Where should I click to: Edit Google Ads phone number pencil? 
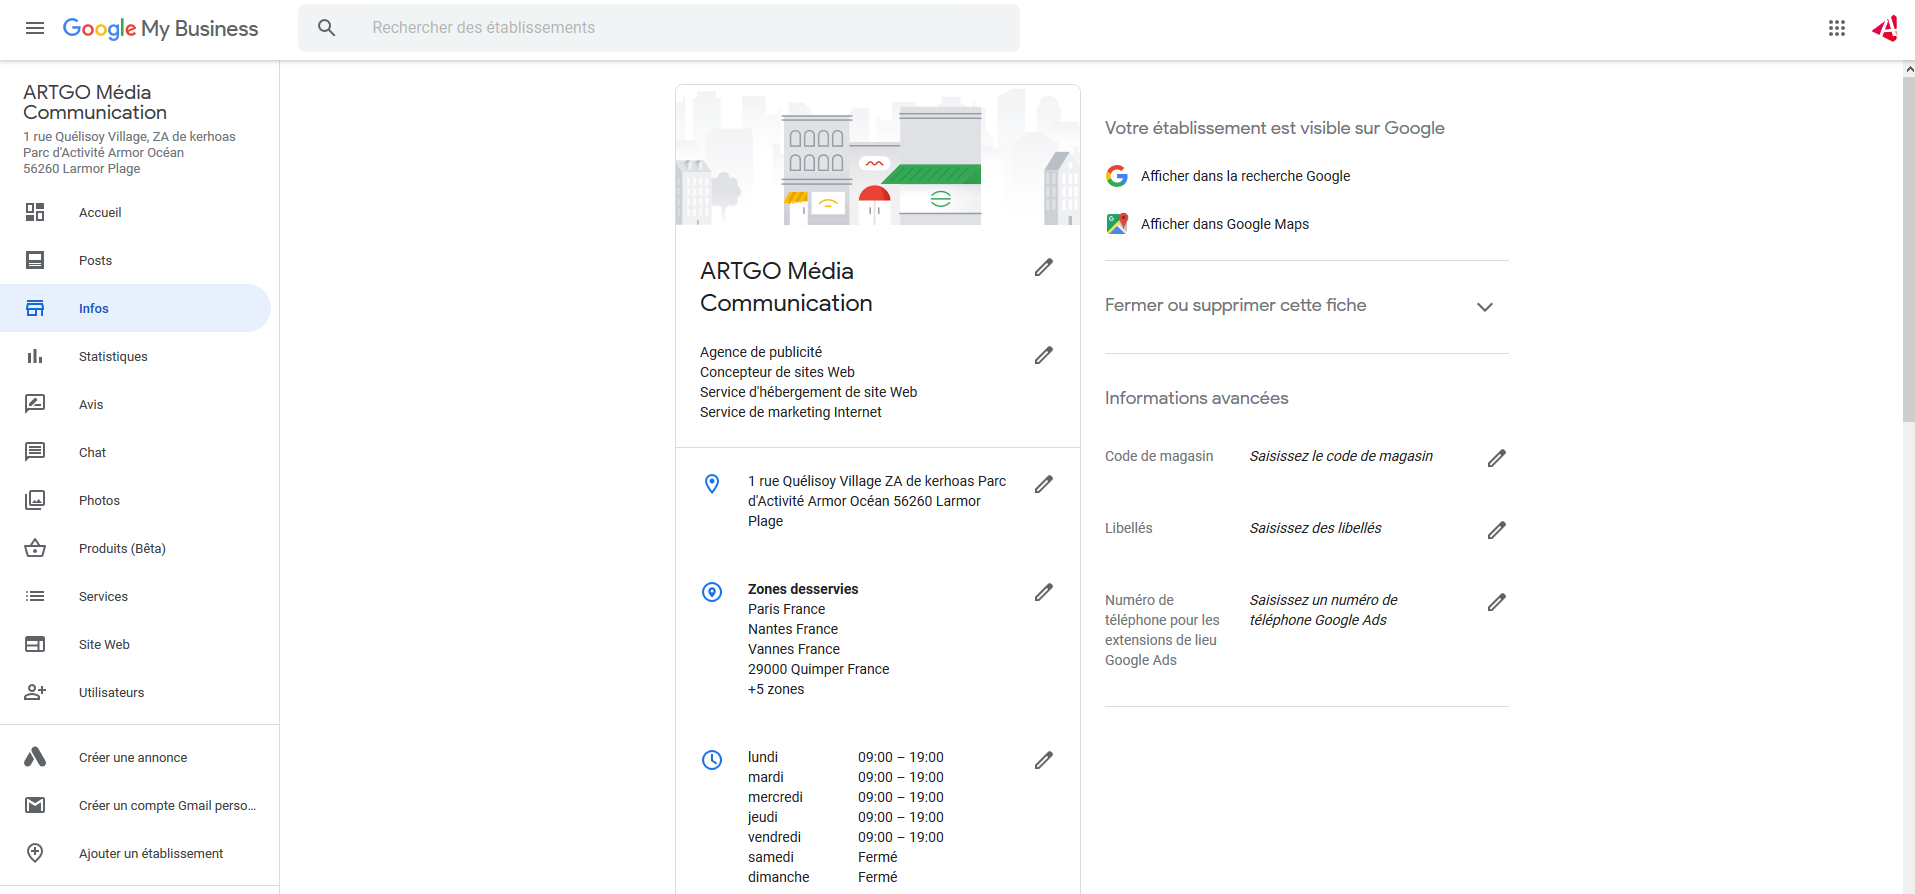pyautogui.click(x=1497, y=602)
